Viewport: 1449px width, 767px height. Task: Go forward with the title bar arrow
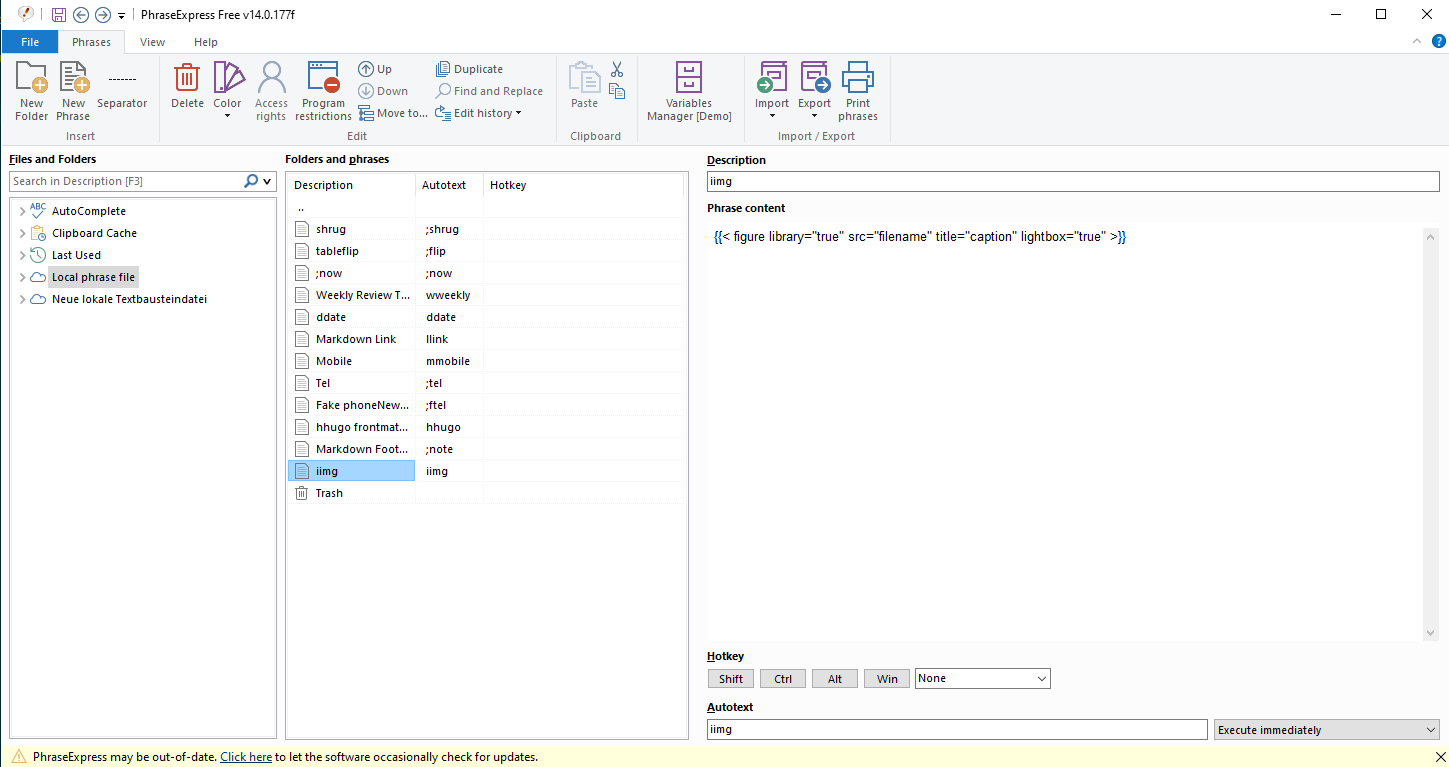[x=102, y=14]
